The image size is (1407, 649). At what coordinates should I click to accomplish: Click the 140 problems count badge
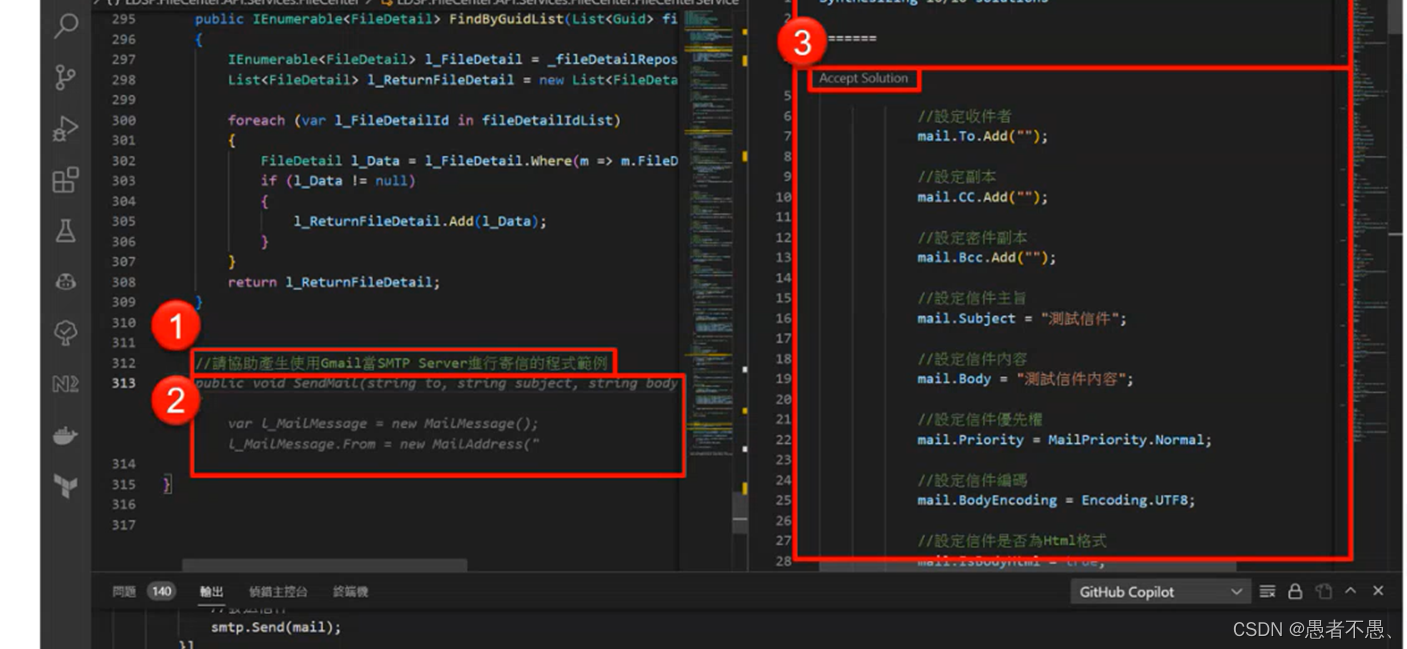[161, 591]
